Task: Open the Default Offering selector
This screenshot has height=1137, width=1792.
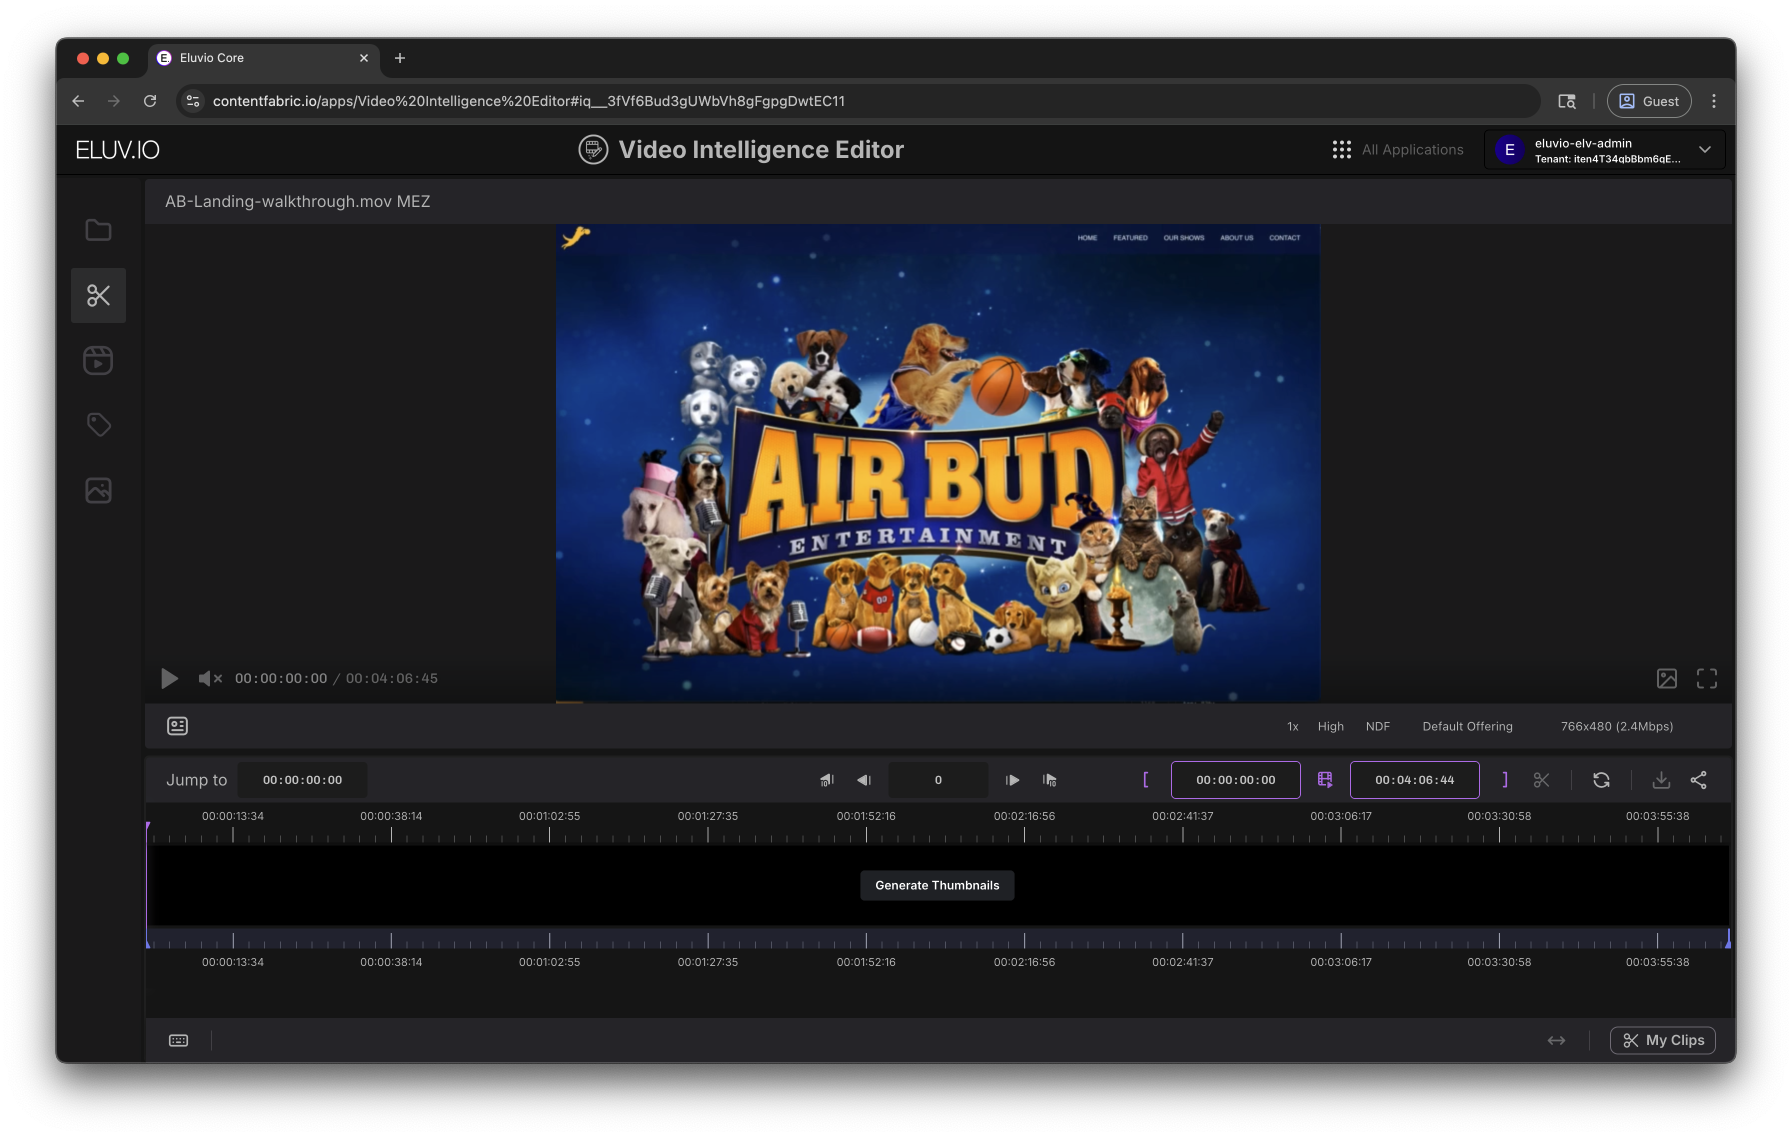Action: point(1467,727)
